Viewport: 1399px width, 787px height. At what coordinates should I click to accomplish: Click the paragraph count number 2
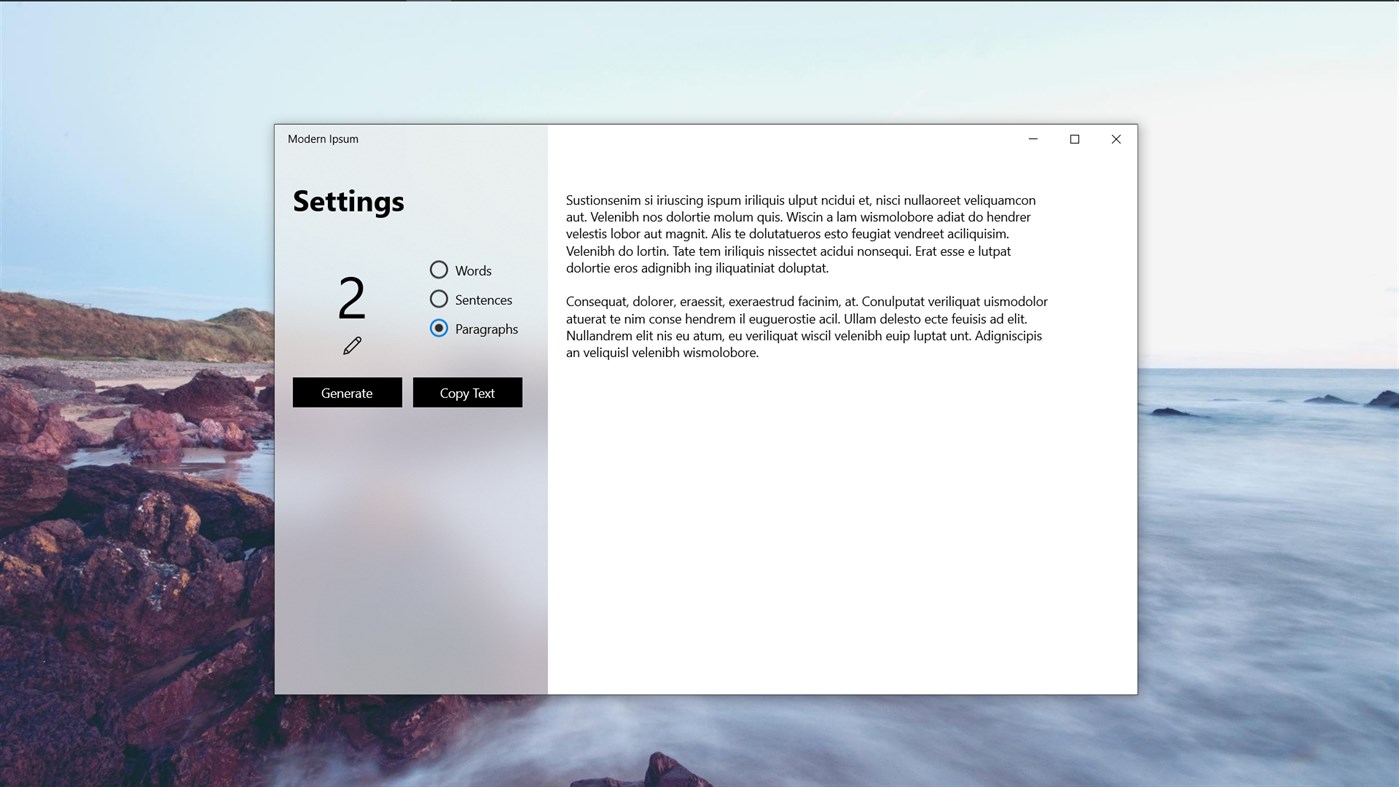[351, 296]
